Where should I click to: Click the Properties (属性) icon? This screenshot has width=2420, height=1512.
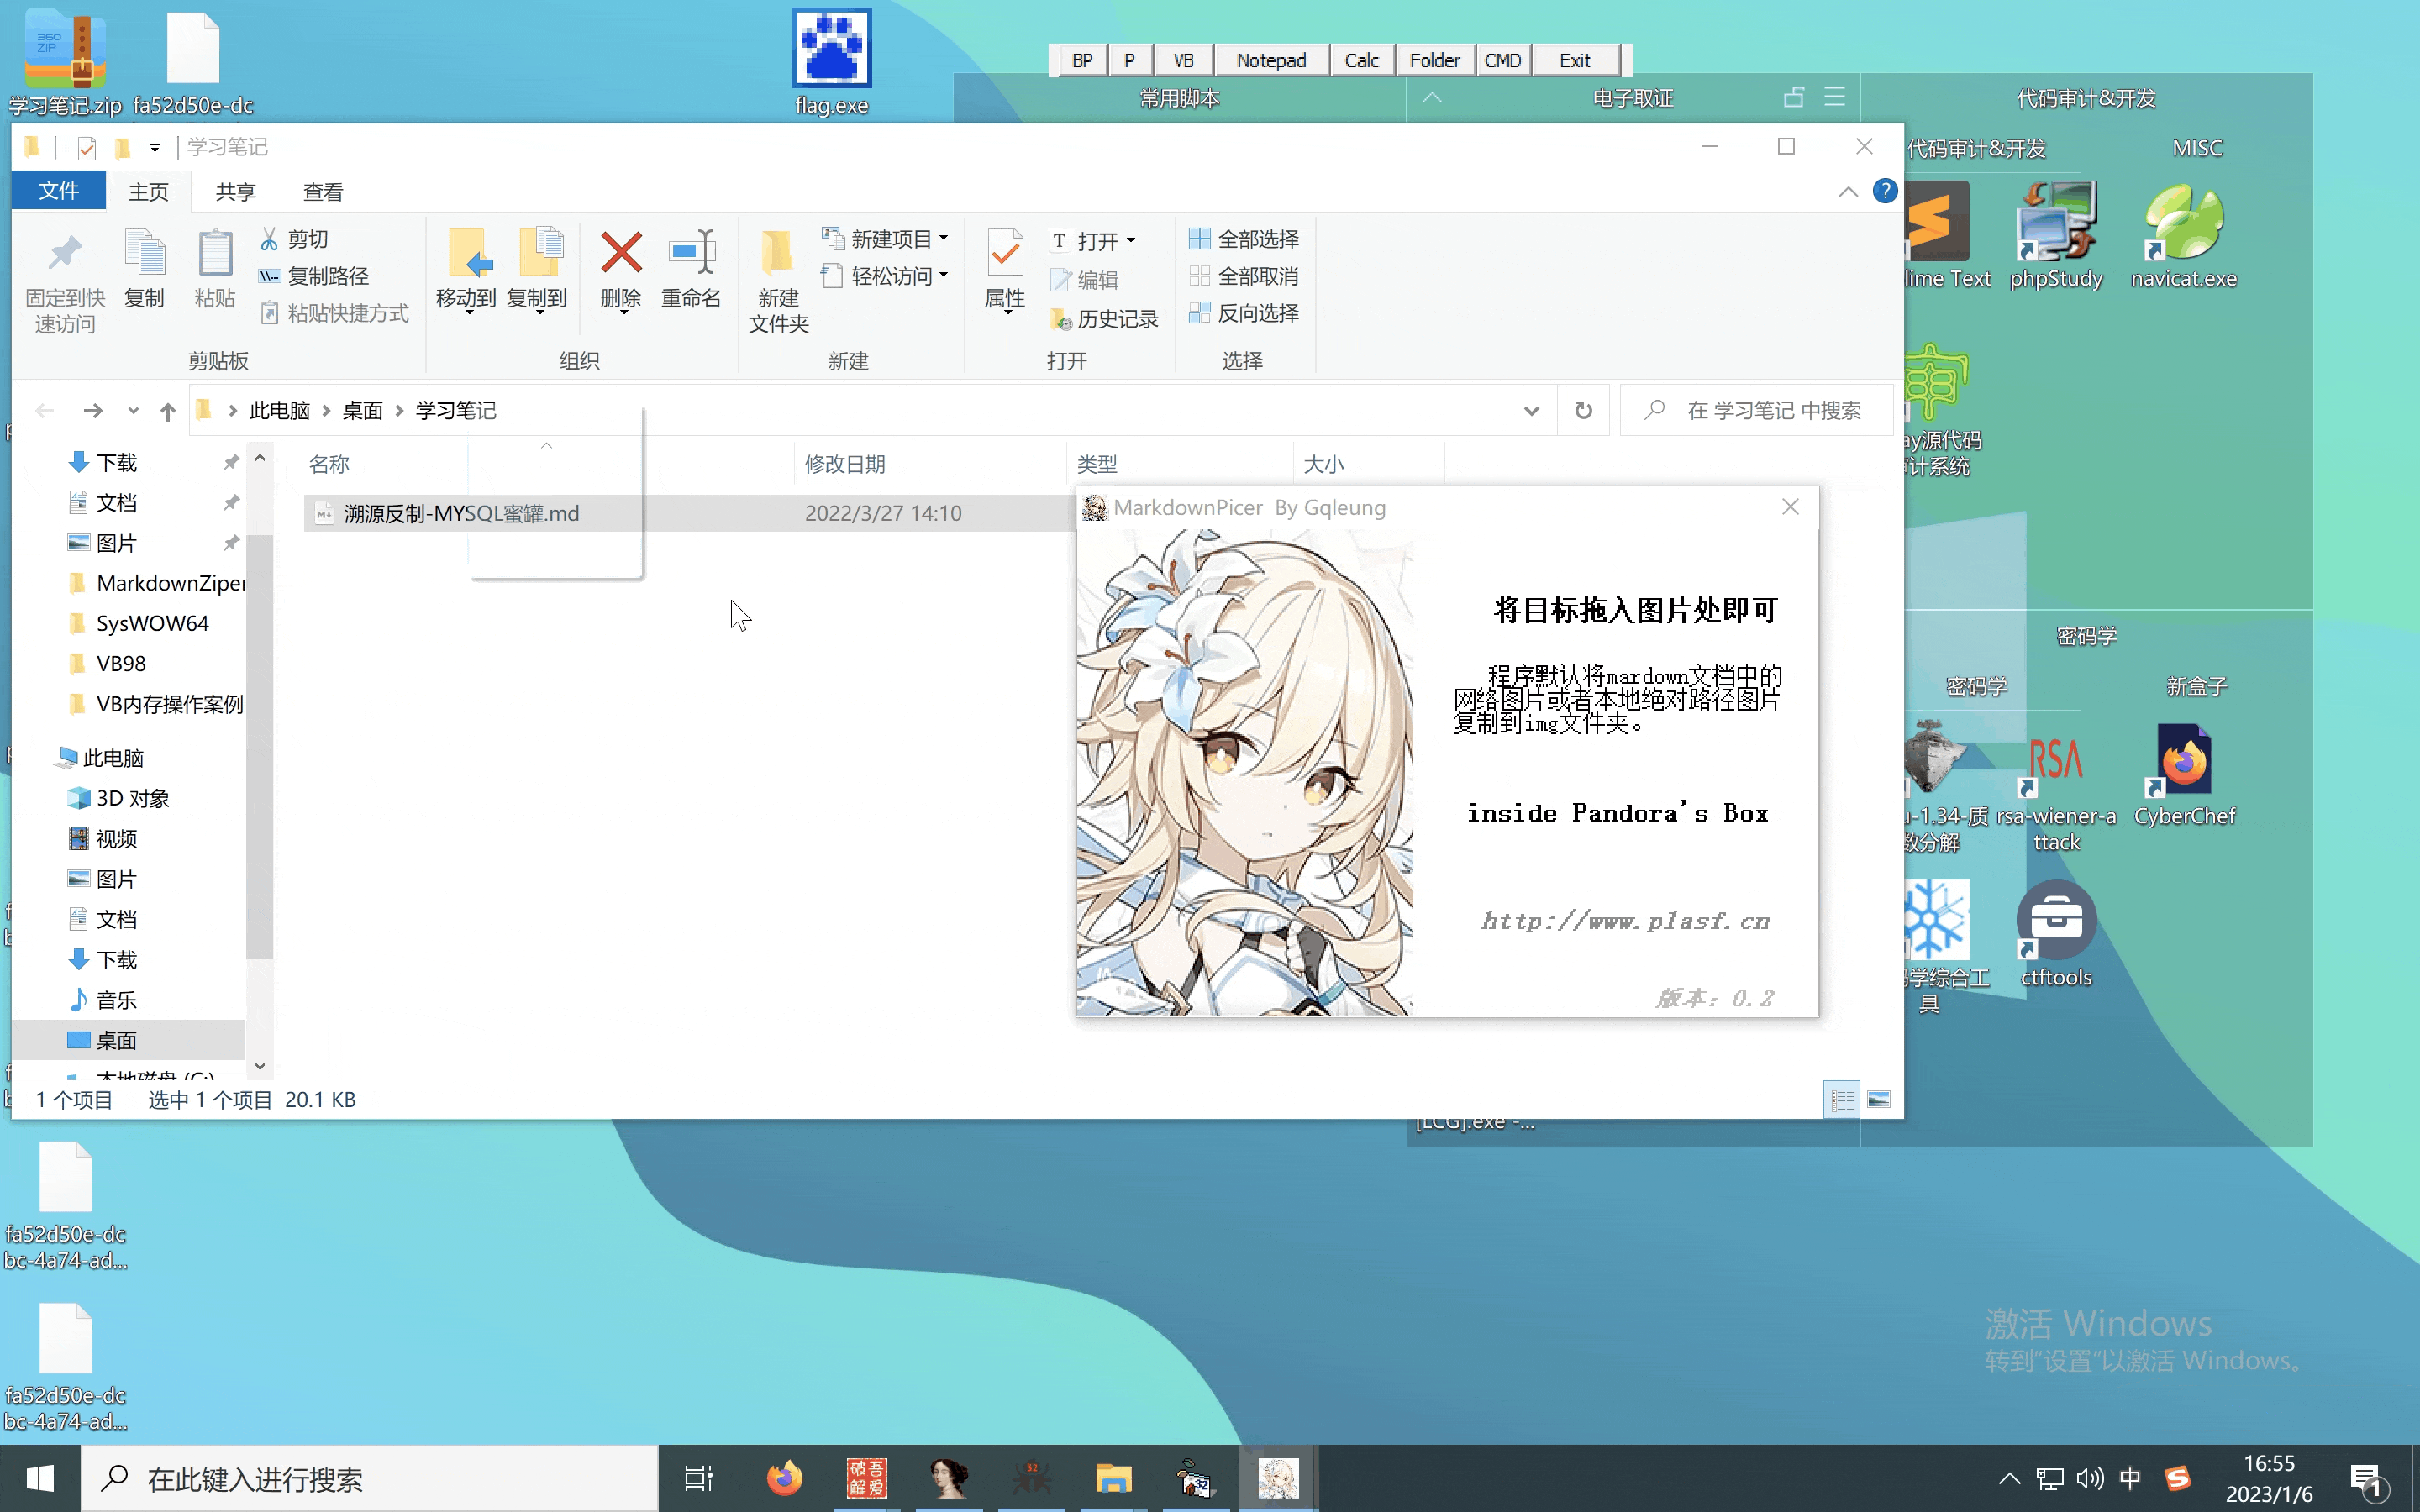pyautogui.click(x=1005, y=254)
